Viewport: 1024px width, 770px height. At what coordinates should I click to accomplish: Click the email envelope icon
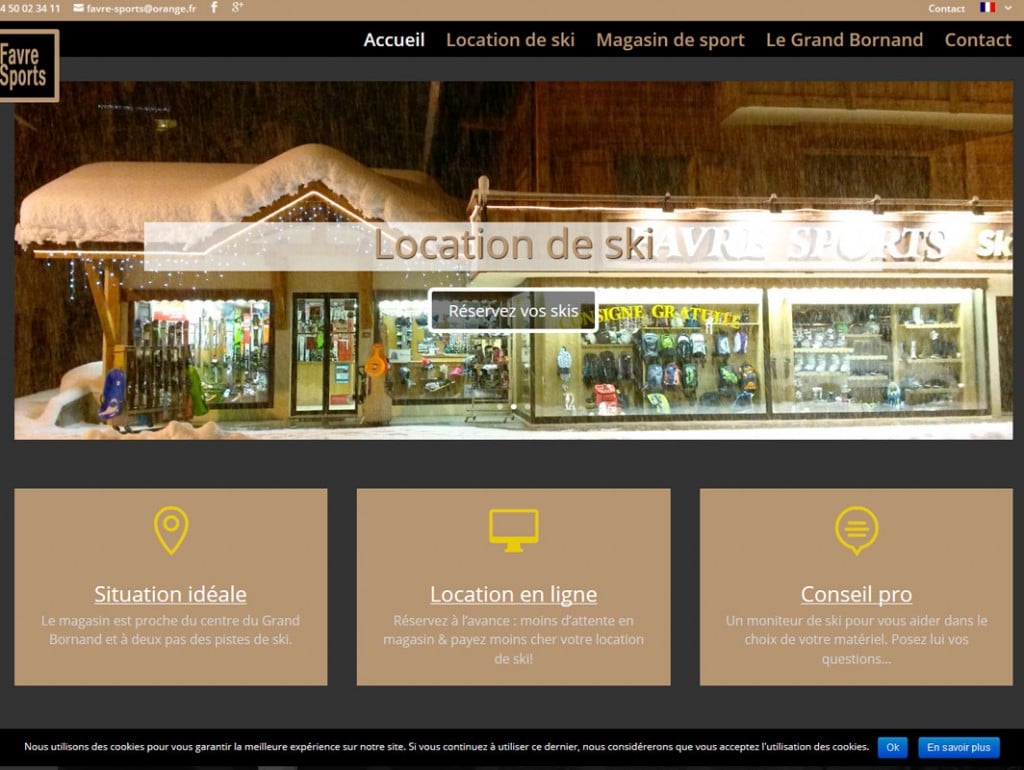pyautogui.click(x=78, y=8)
